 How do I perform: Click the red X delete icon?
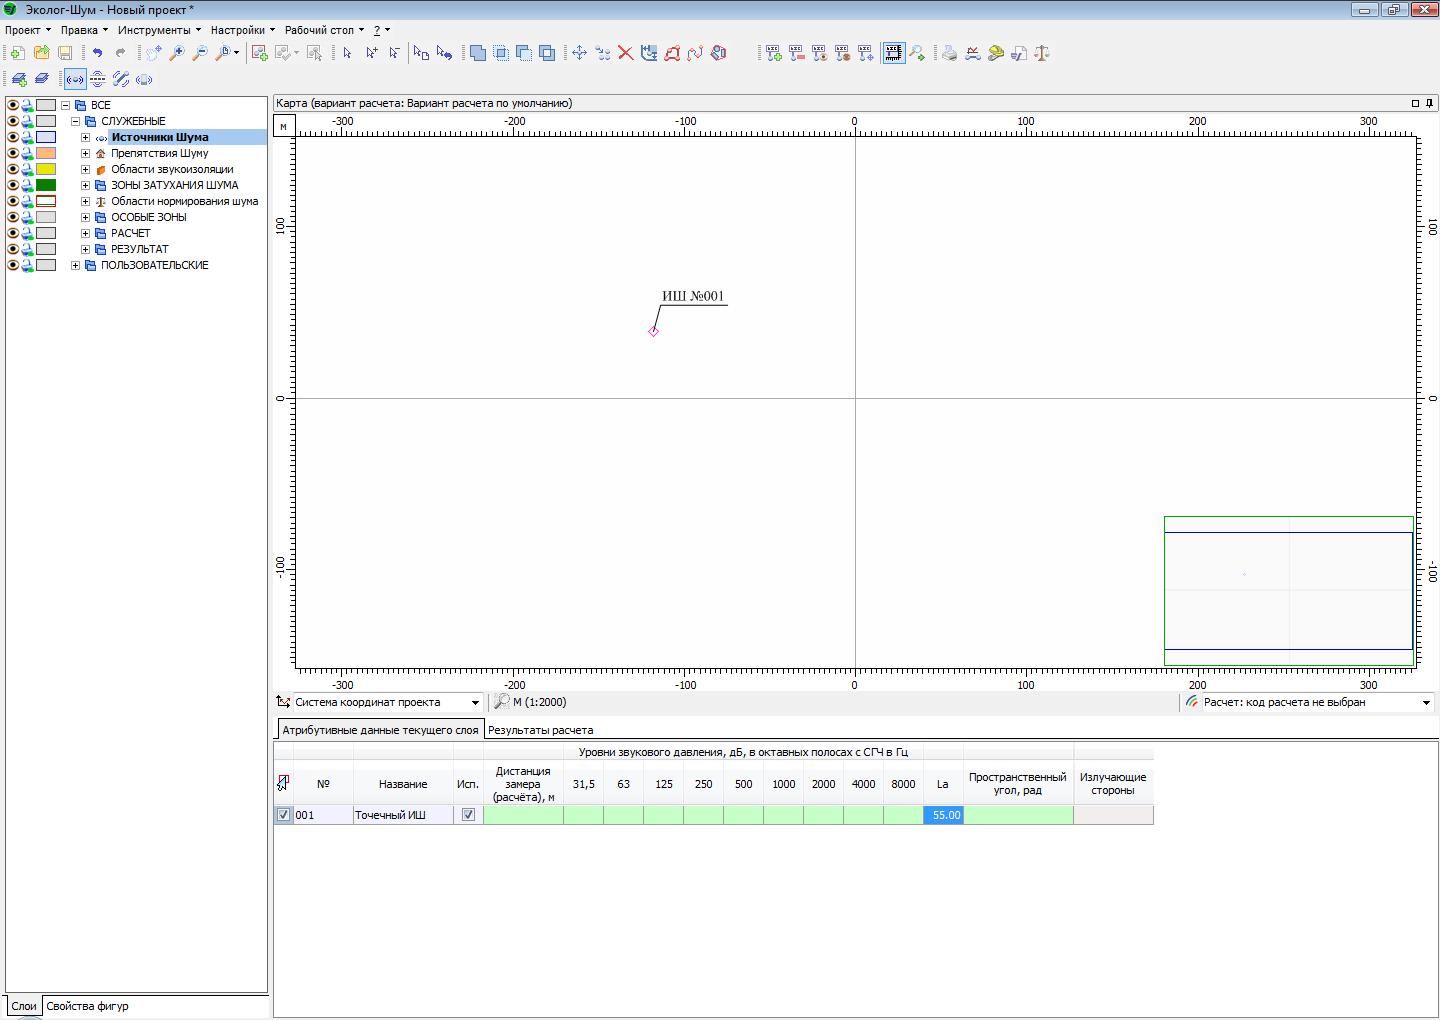(x=625, y=53)
